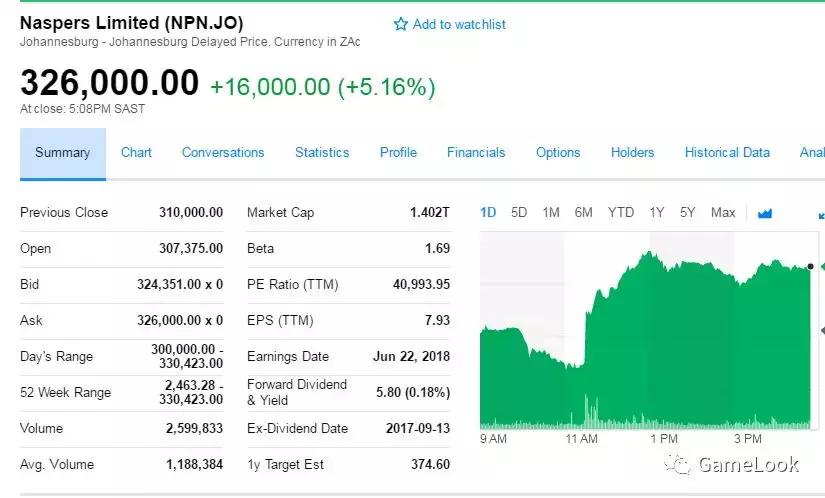Show the Max chart range
825x498 pixels.
722,212
